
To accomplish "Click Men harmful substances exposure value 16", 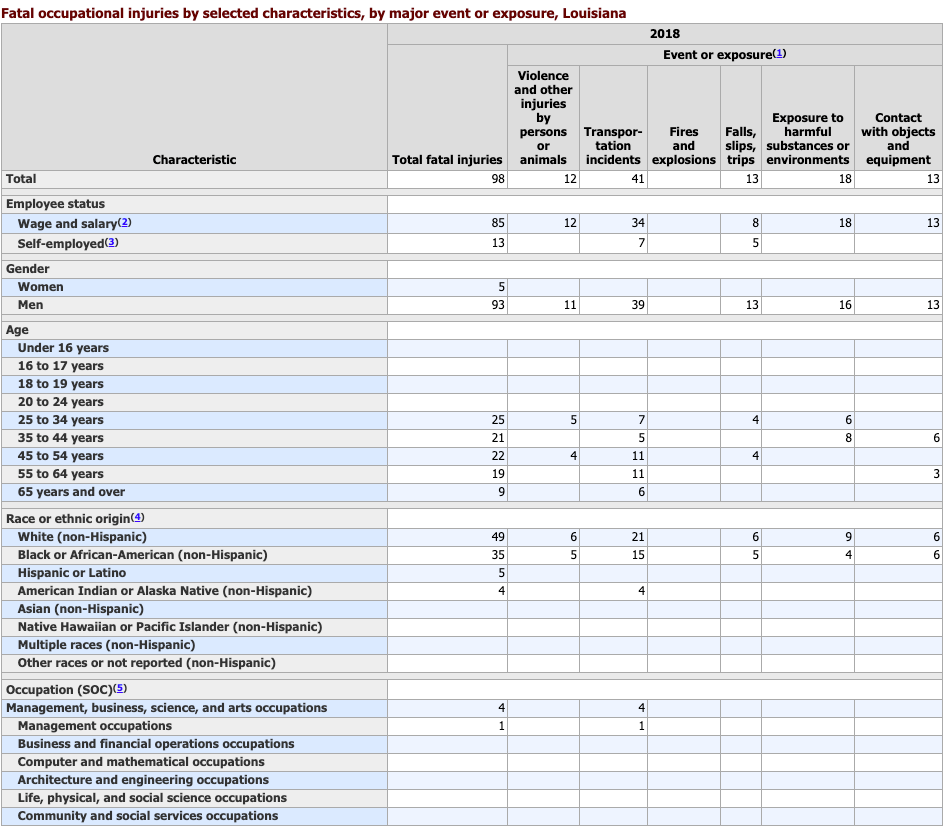I will [x=845, y=305].
